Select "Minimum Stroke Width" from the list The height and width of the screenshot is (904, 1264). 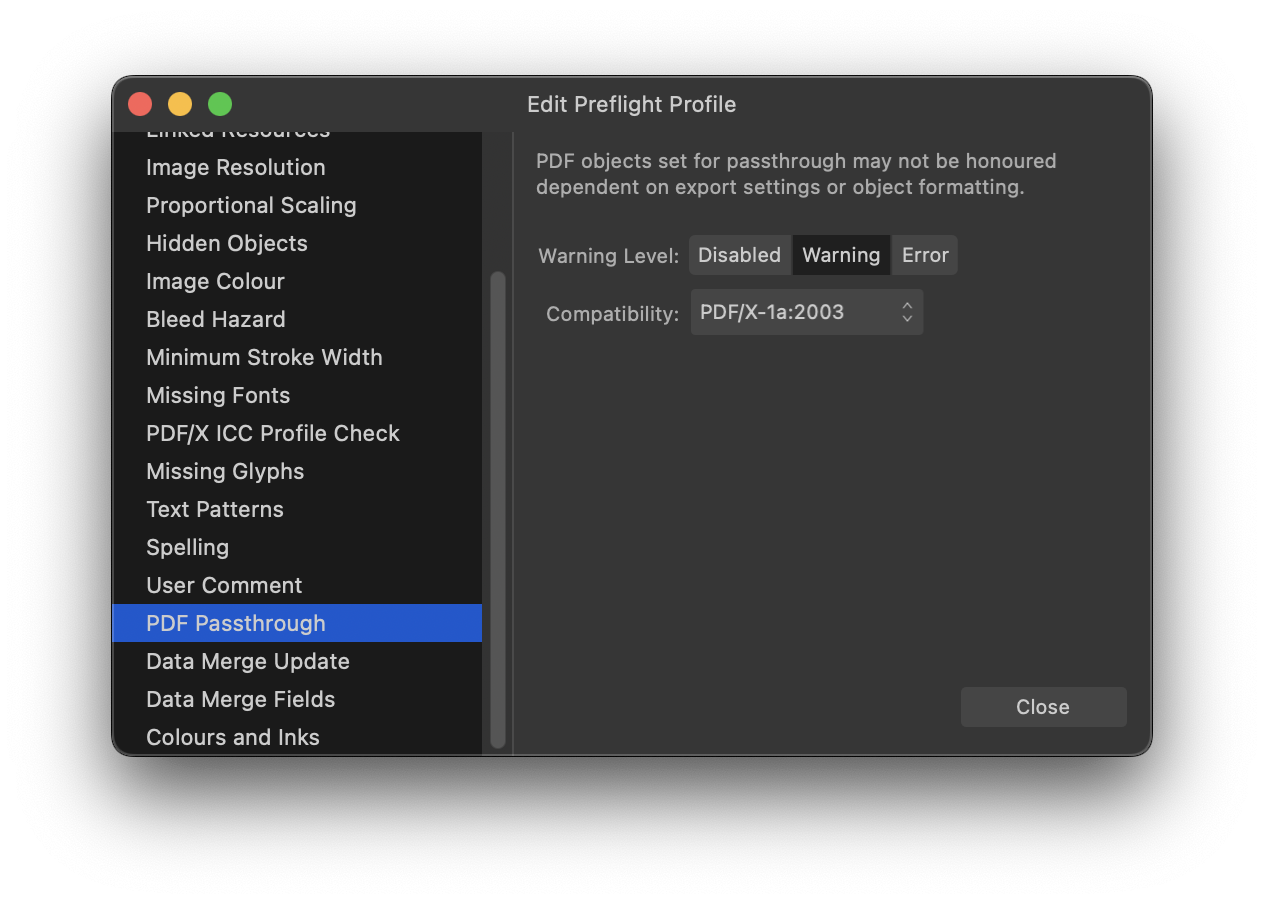coord(264,357)
